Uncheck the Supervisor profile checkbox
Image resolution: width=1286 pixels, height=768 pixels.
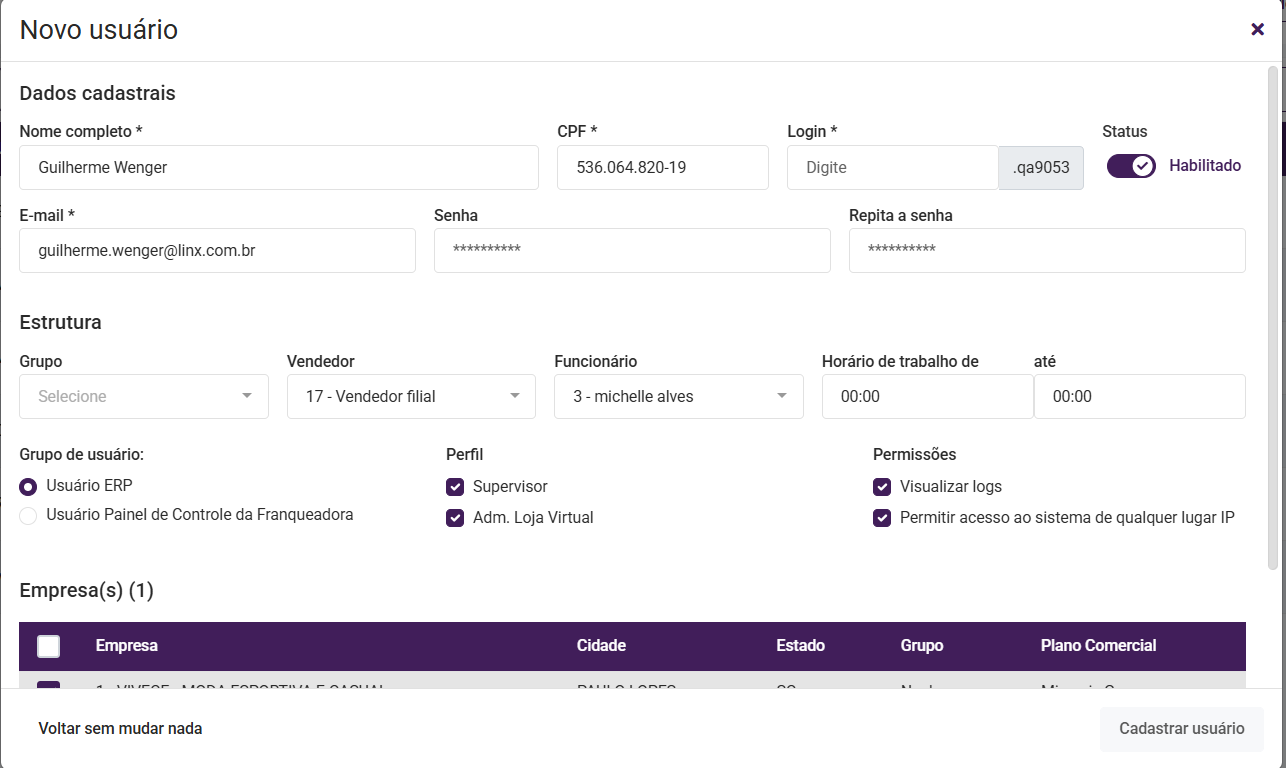[x=455, y=487]
